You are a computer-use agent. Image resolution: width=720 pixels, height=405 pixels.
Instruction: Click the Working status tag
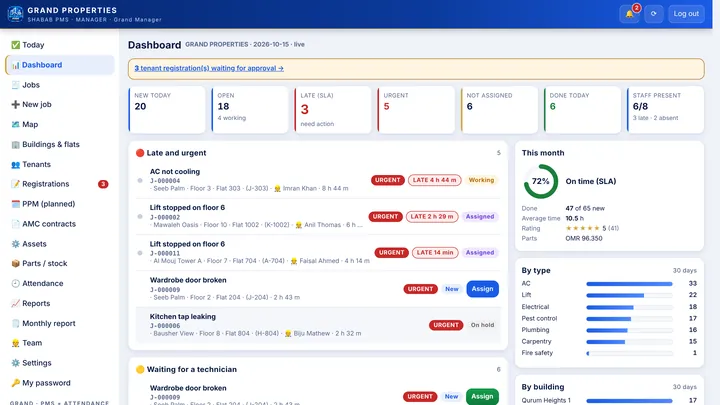(x=481, y=180)
